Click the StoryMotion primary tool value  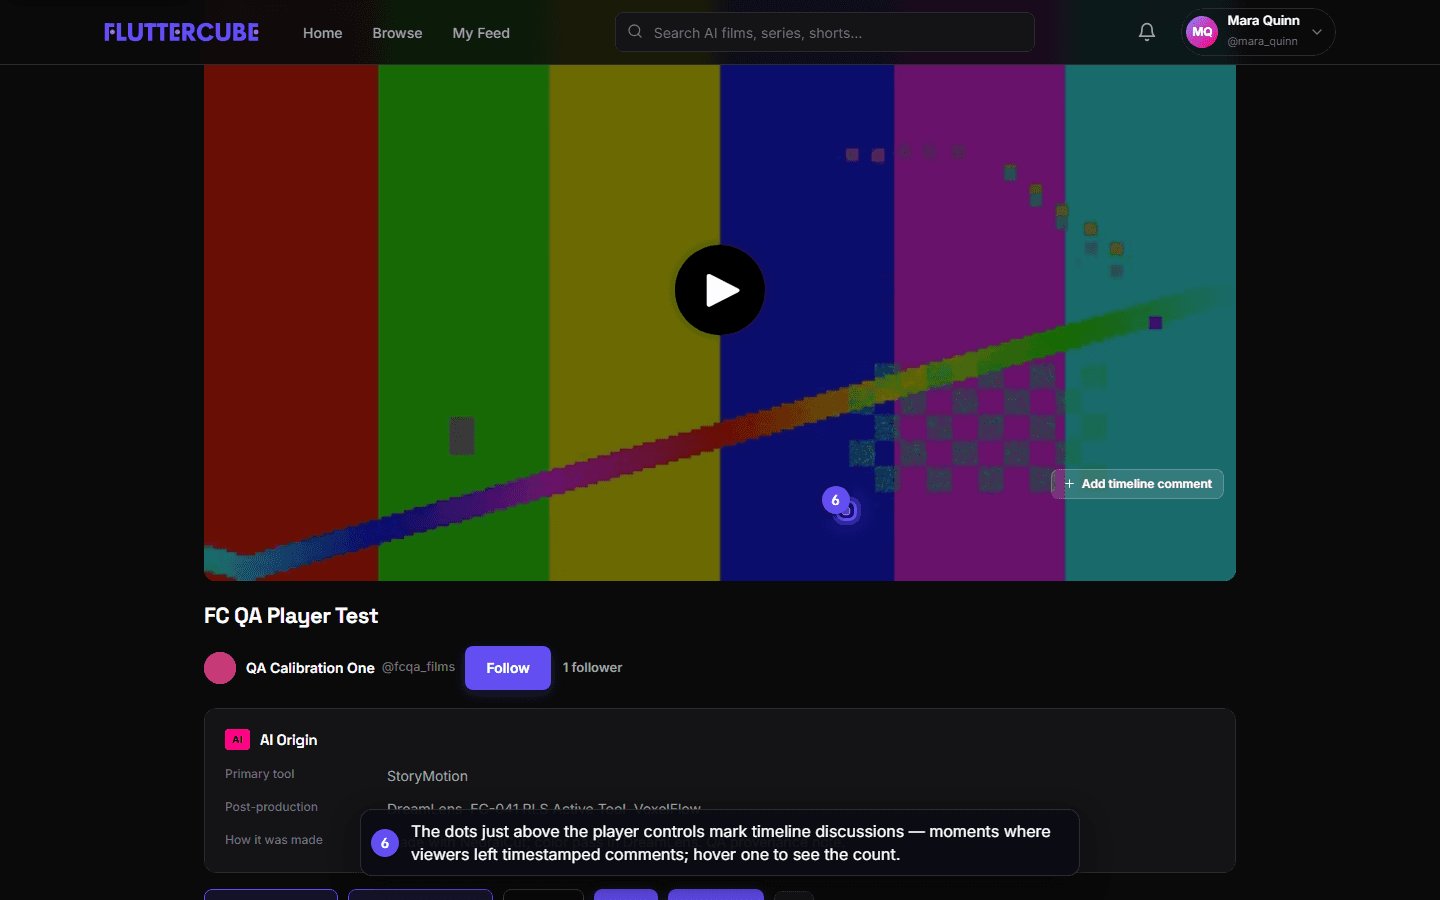[427, 776]
